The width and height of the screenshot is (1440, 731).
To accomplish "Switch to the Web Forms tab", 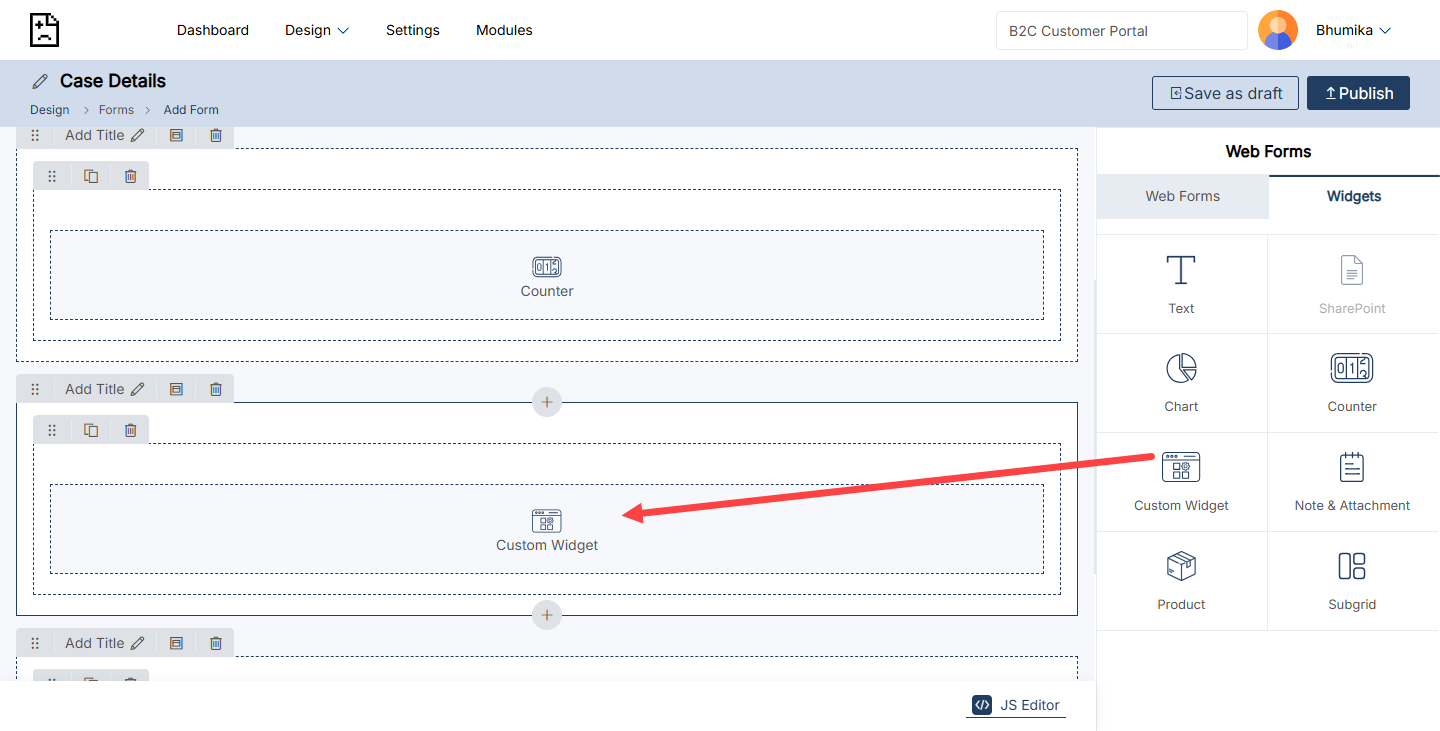I will pos(1182,196).
